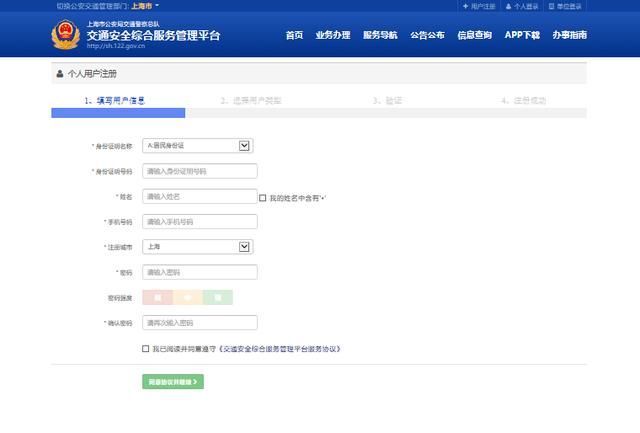Click the 确认密码 confirm password field
Screen dimensions: 640x433
(x=200, y=323)
